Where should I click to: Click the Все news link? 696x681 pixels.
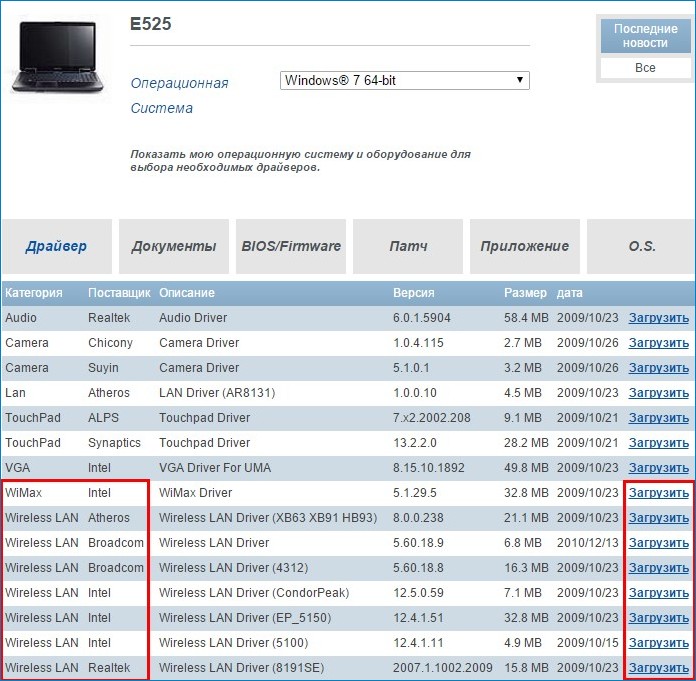click(x=645, y=68)
